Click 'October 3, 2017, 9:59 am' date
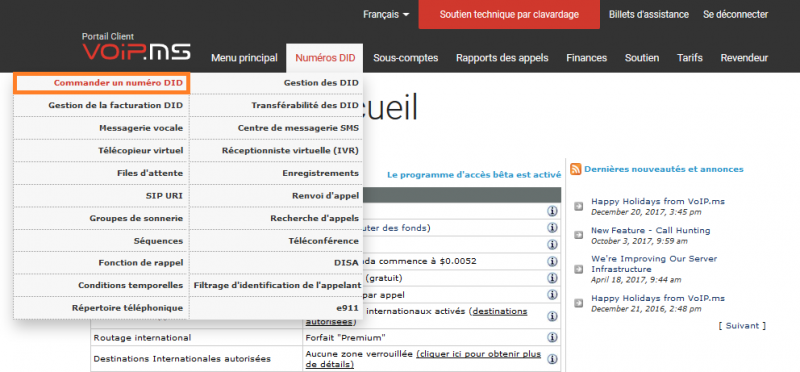 [639, 241]
